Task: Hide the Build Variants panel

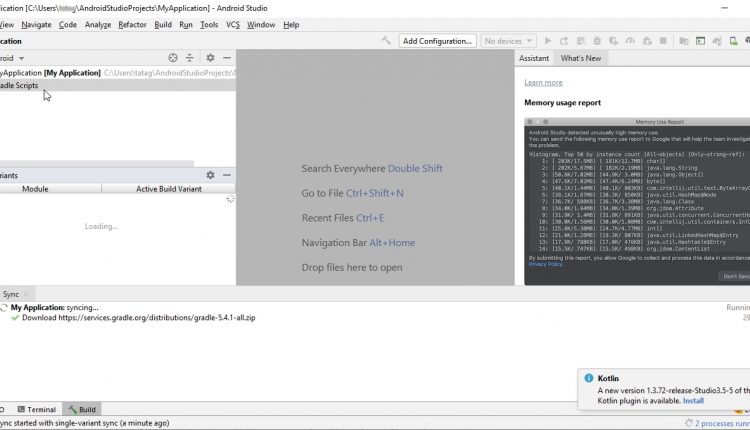Action: coord(227,175)
